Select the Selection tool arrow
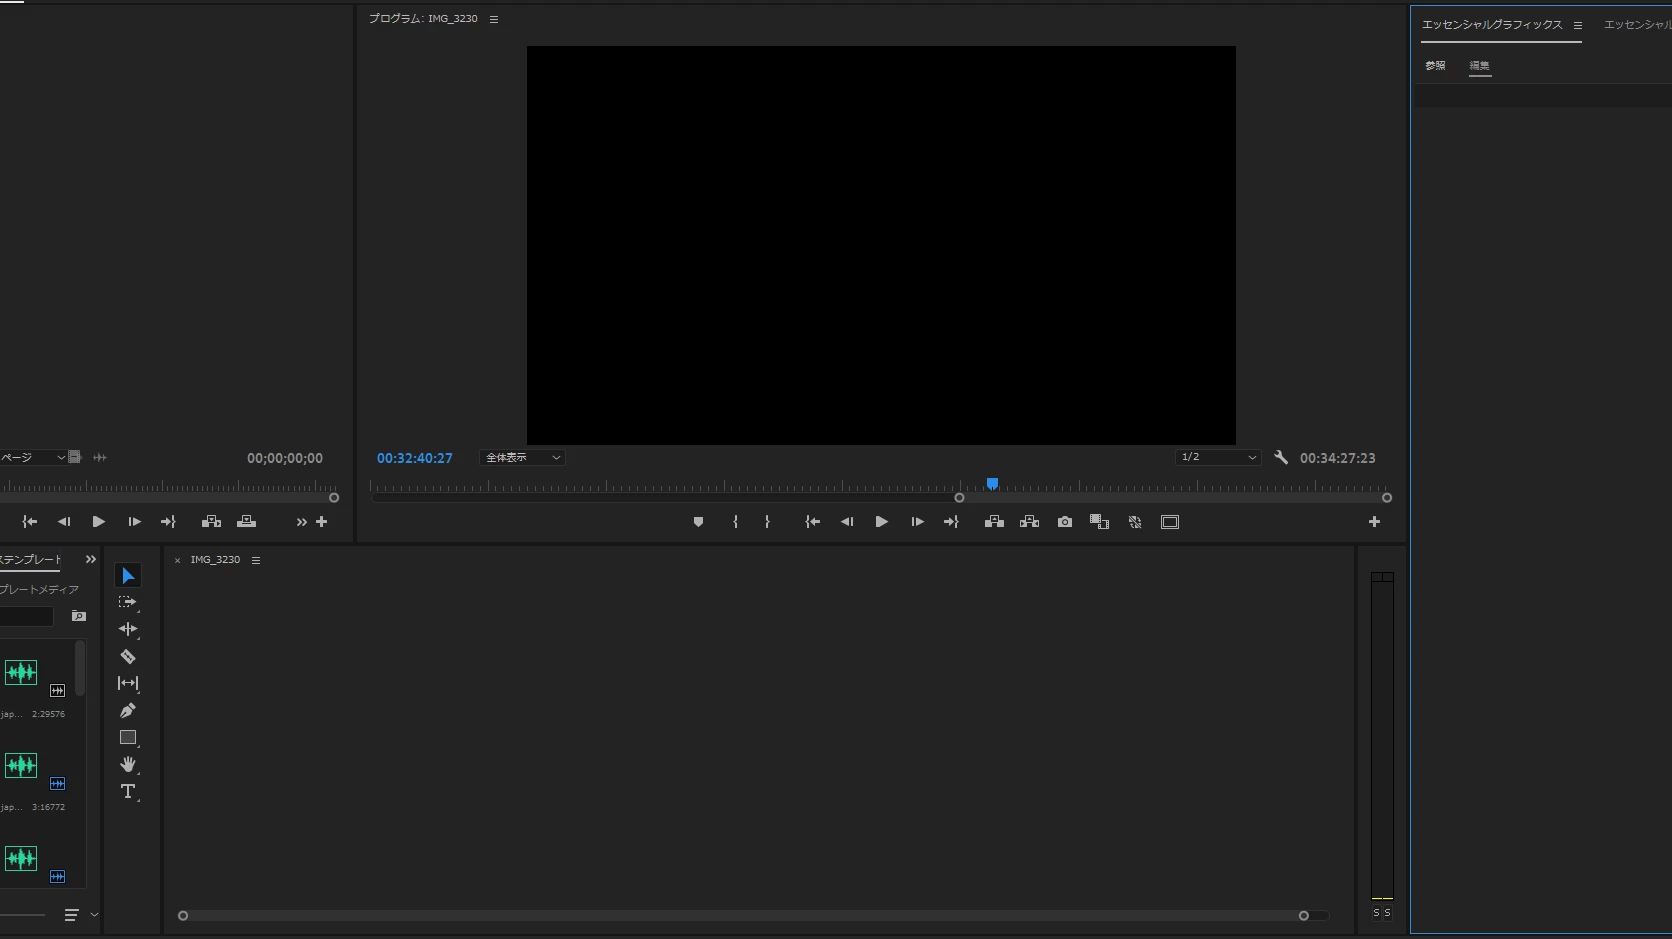The width and height of the screenshot is (1672, 939). [128, 576]
